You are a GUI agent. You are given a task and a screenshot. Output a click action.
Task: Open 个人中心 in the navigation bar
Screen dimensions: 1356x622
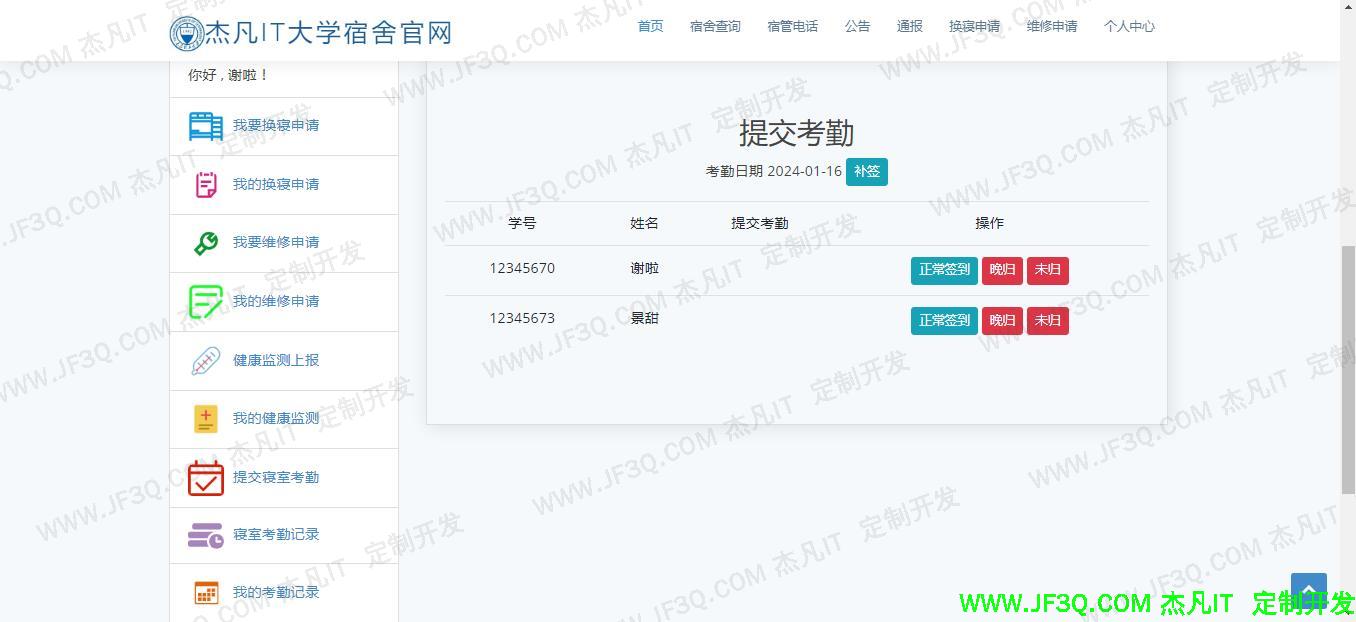[x=1129, y=26]
